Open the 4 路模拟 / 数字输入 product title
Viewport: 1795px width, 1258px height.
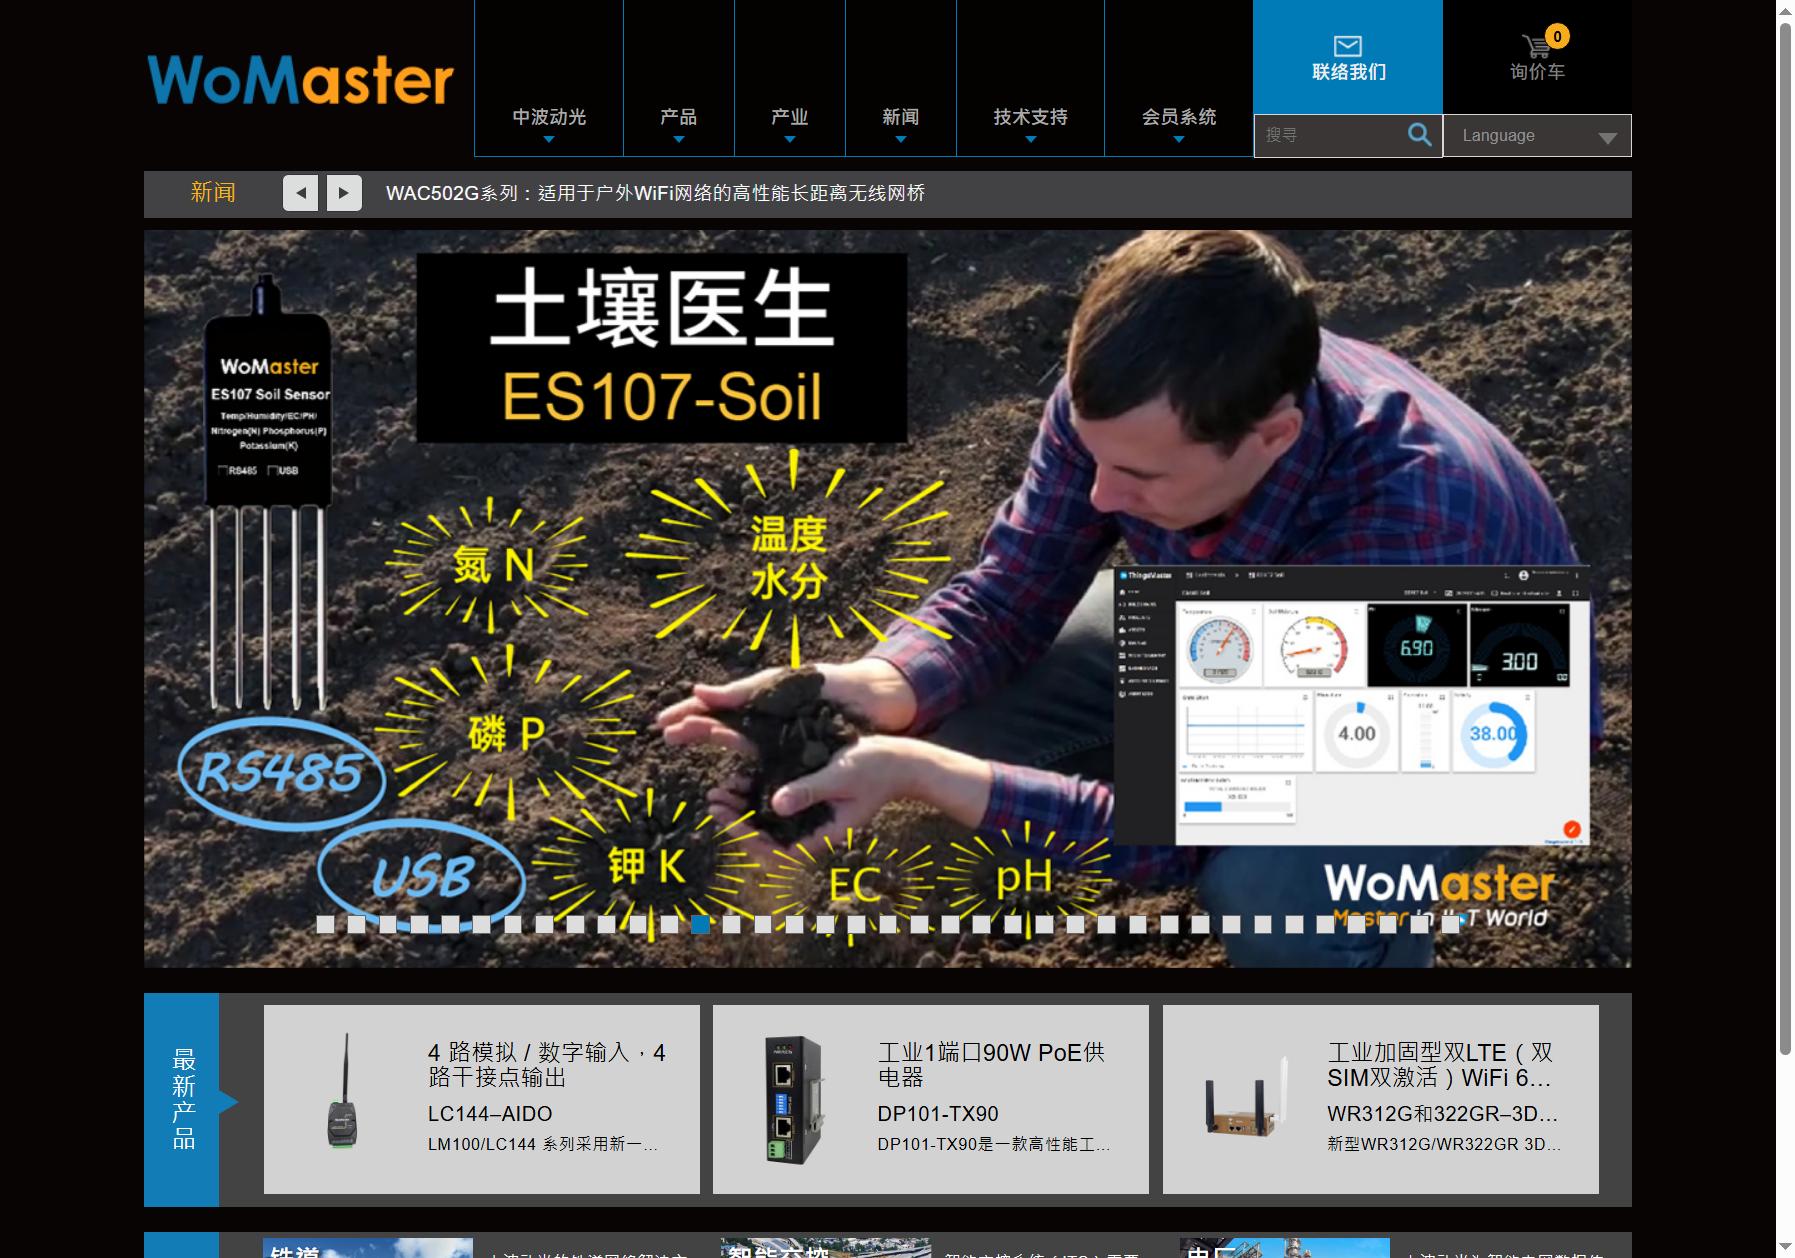click(547, 1064)
